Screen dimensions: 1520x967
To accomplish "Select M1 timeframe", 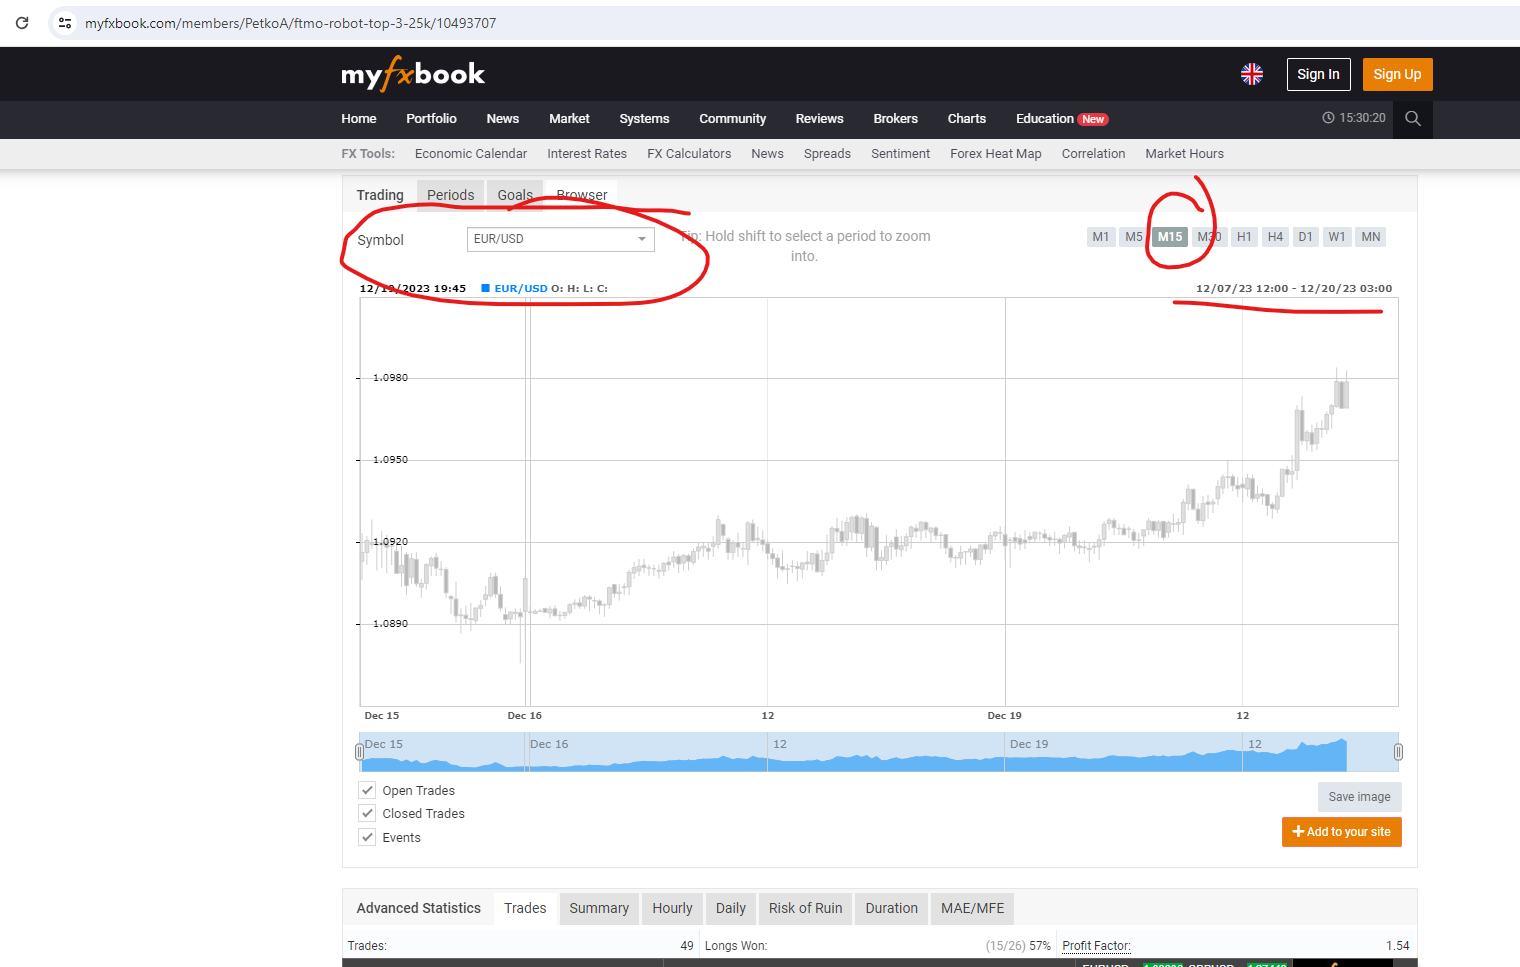I will 1100,237.
